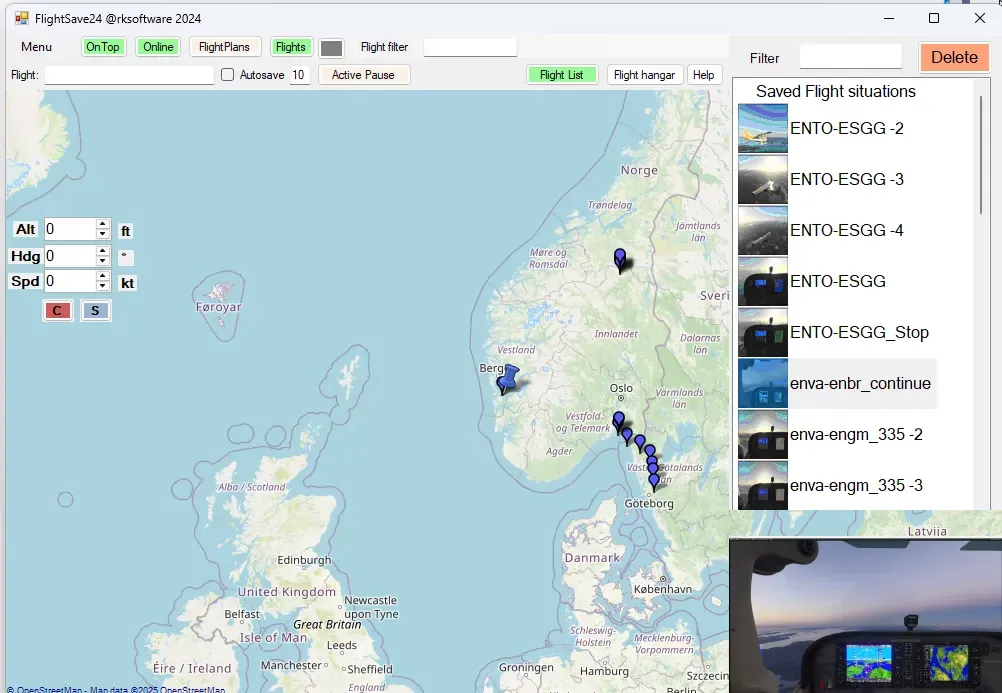Select the enva-enbr_continue thumbnail image
Image resolution: width=1002 pixels, height=693 pixels.
[762, 384]
